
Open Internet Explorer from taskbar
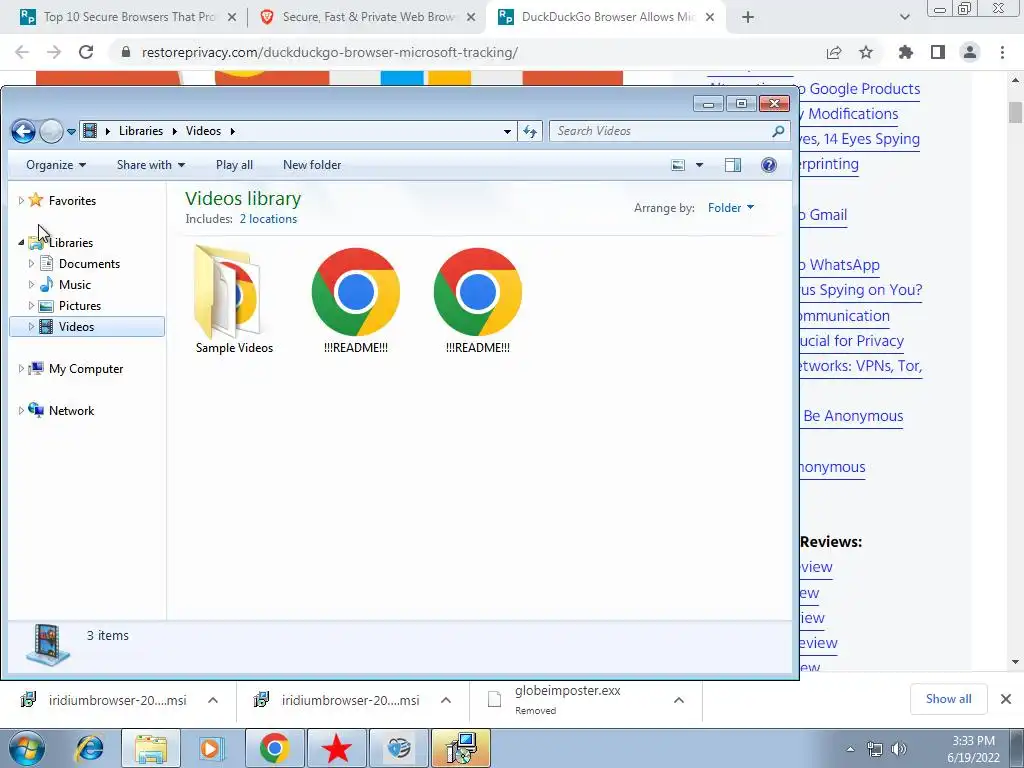[89, 748]
